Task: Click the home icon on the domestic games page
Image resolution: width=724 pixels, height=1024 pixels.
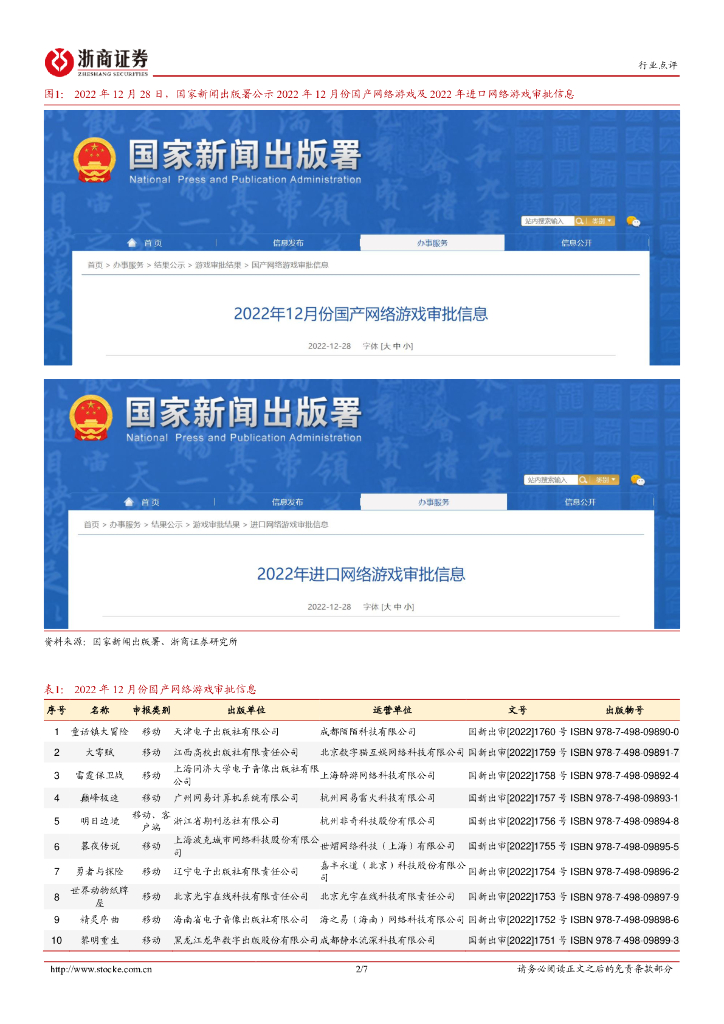Action: (x=132, y=242)
